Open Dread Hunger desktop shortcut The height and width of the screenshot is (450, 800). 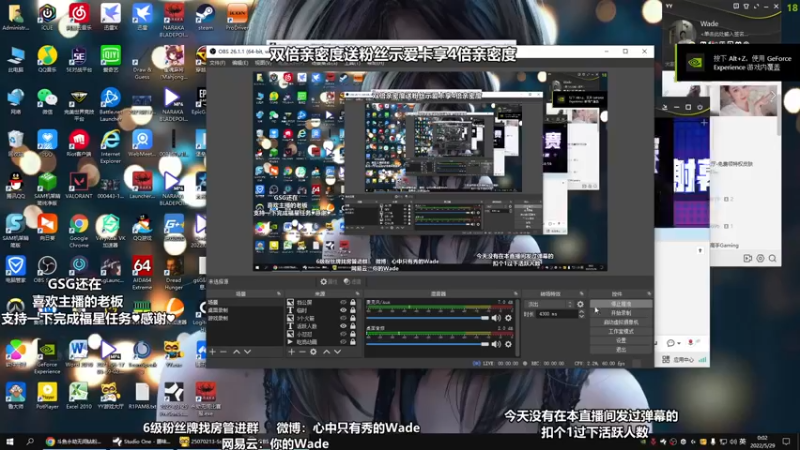coord(173,272)
